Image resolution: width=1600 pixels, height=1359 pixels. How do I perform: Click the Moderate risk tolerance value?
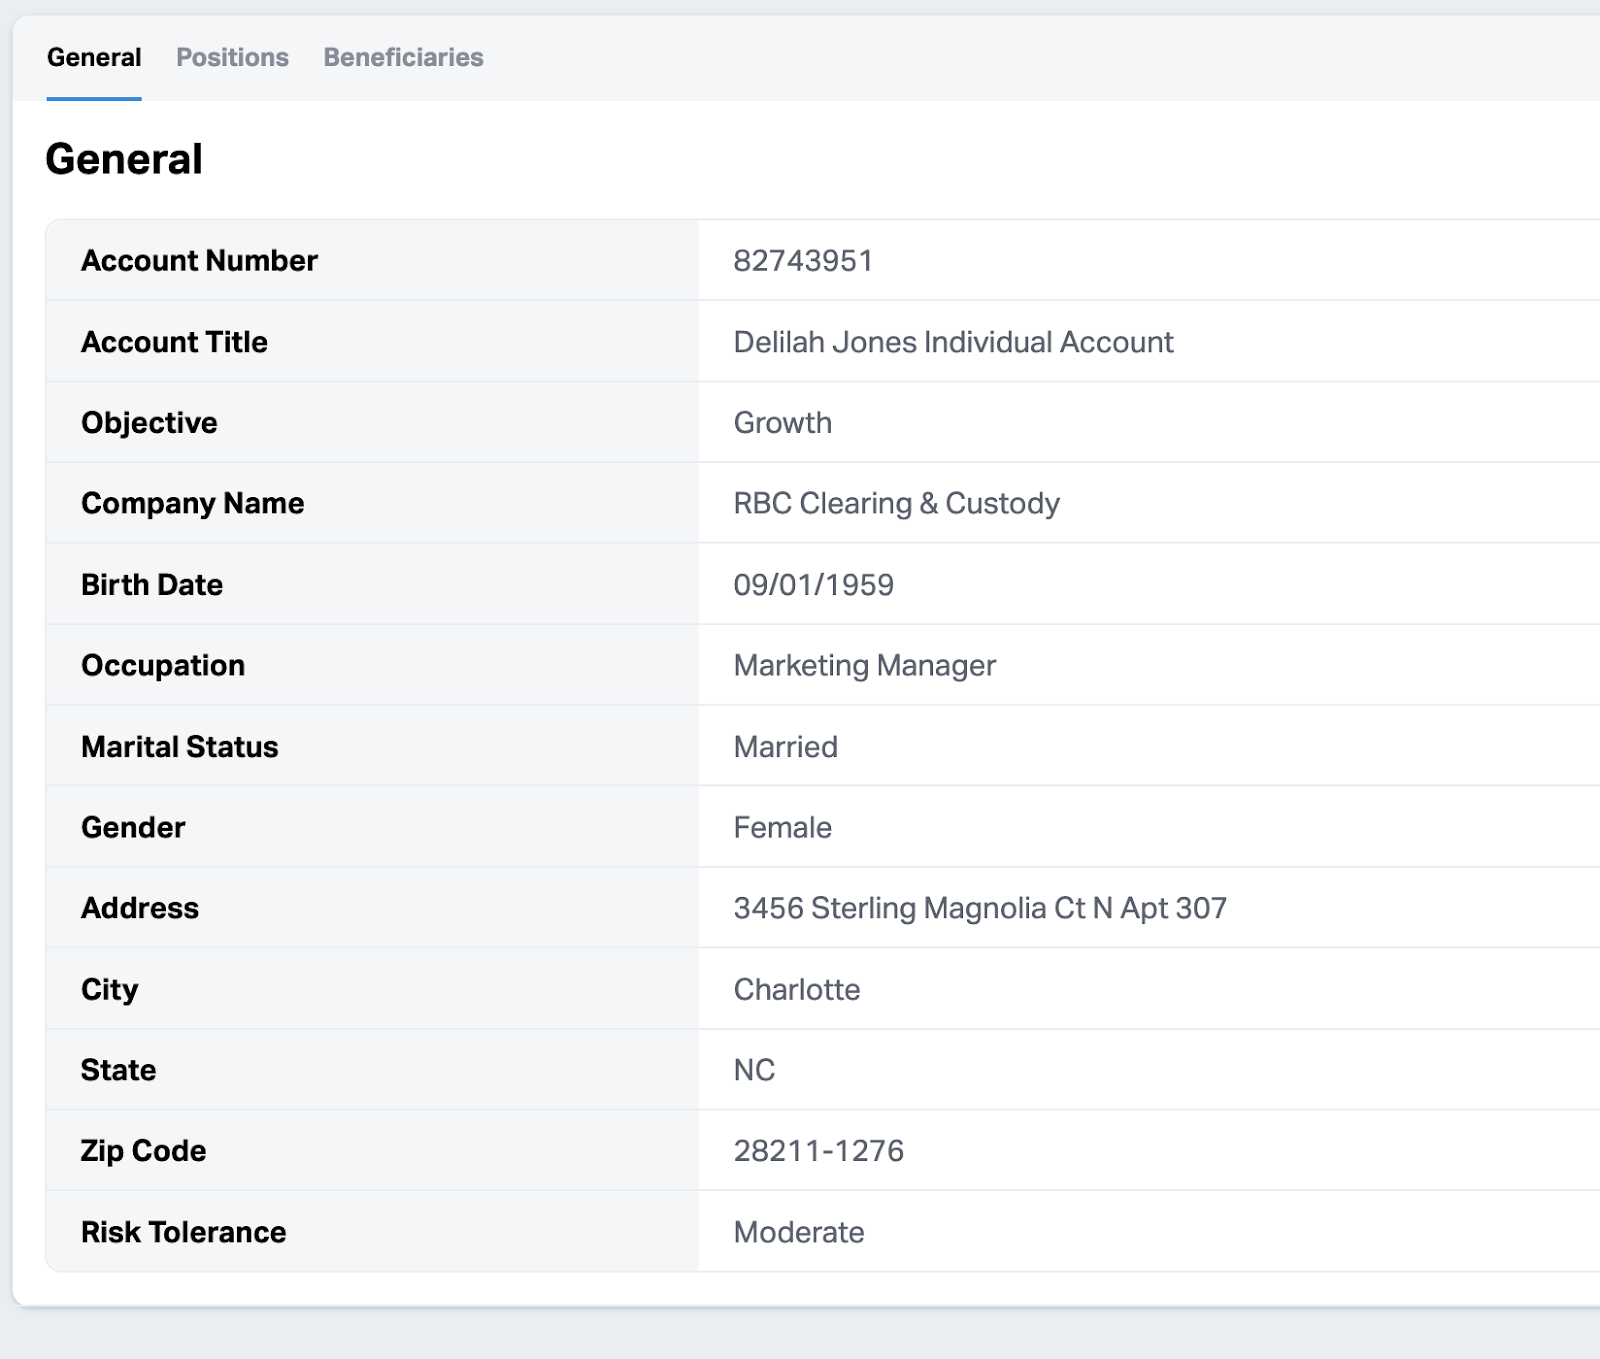798,1232
